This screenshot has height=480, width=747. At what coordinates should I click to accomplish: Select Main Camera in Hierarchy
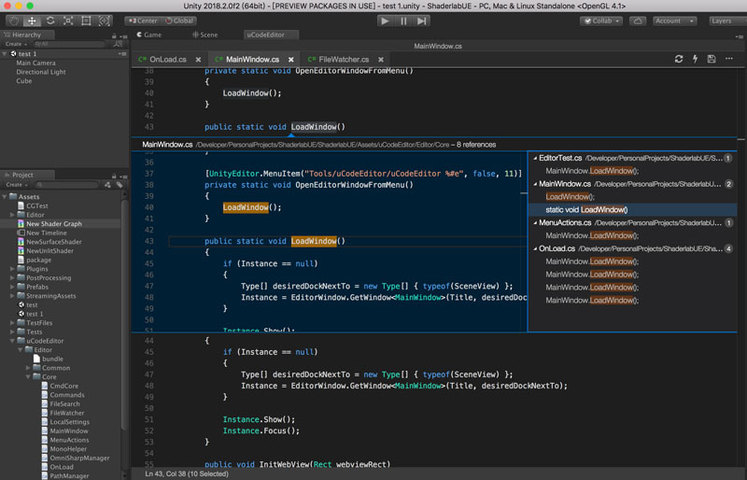tap(36, 63)
